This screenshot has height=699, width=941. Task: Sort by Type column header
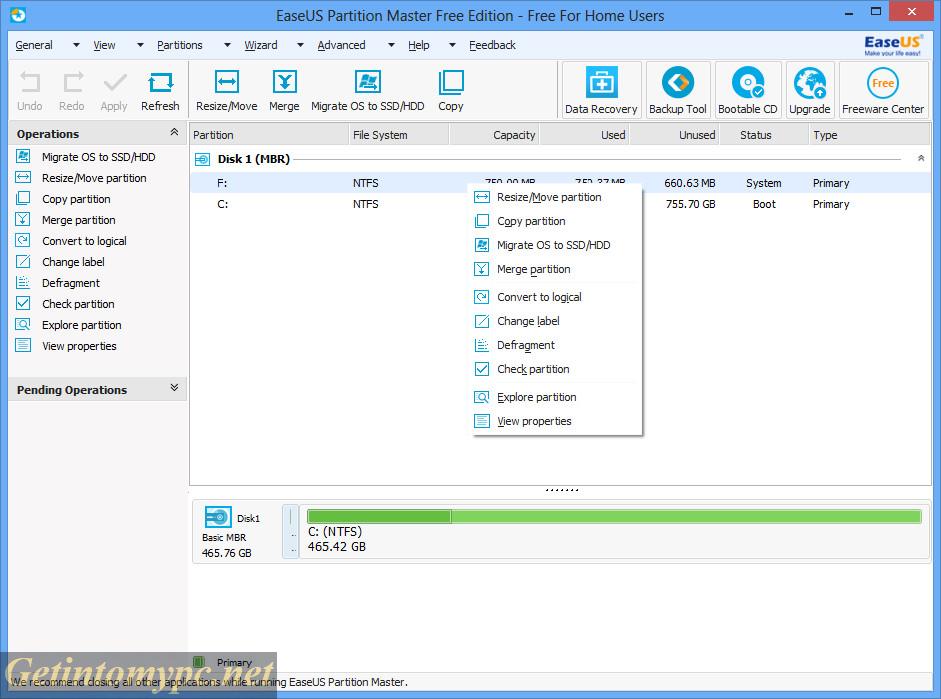[870, 135]
